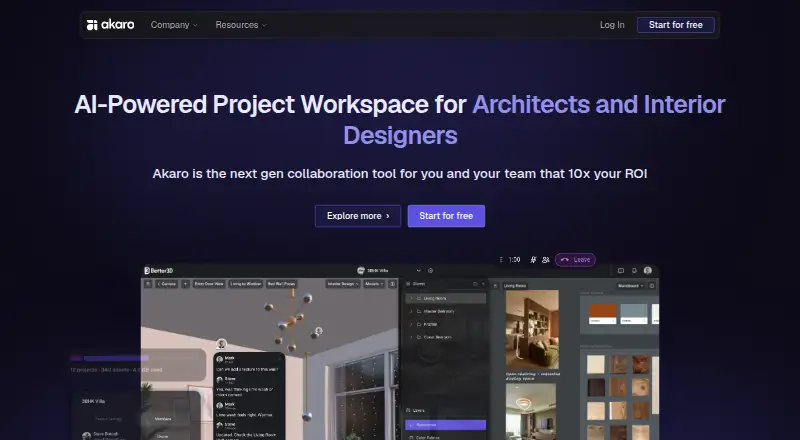Click the Better3D logo in the app preview
The image size is (800, 440).
159,271
